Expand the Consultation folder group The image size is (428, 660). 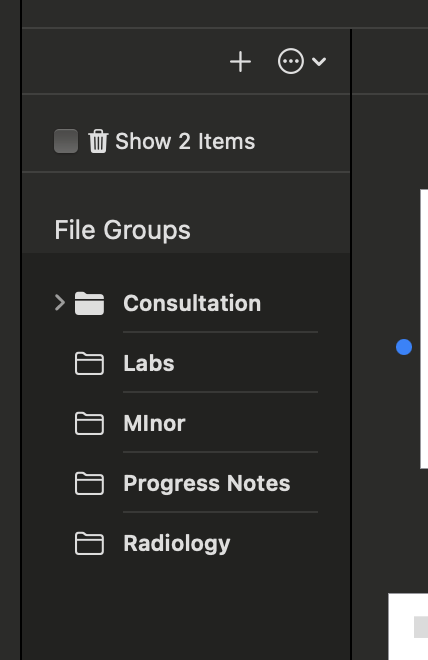tap(60, 303)
